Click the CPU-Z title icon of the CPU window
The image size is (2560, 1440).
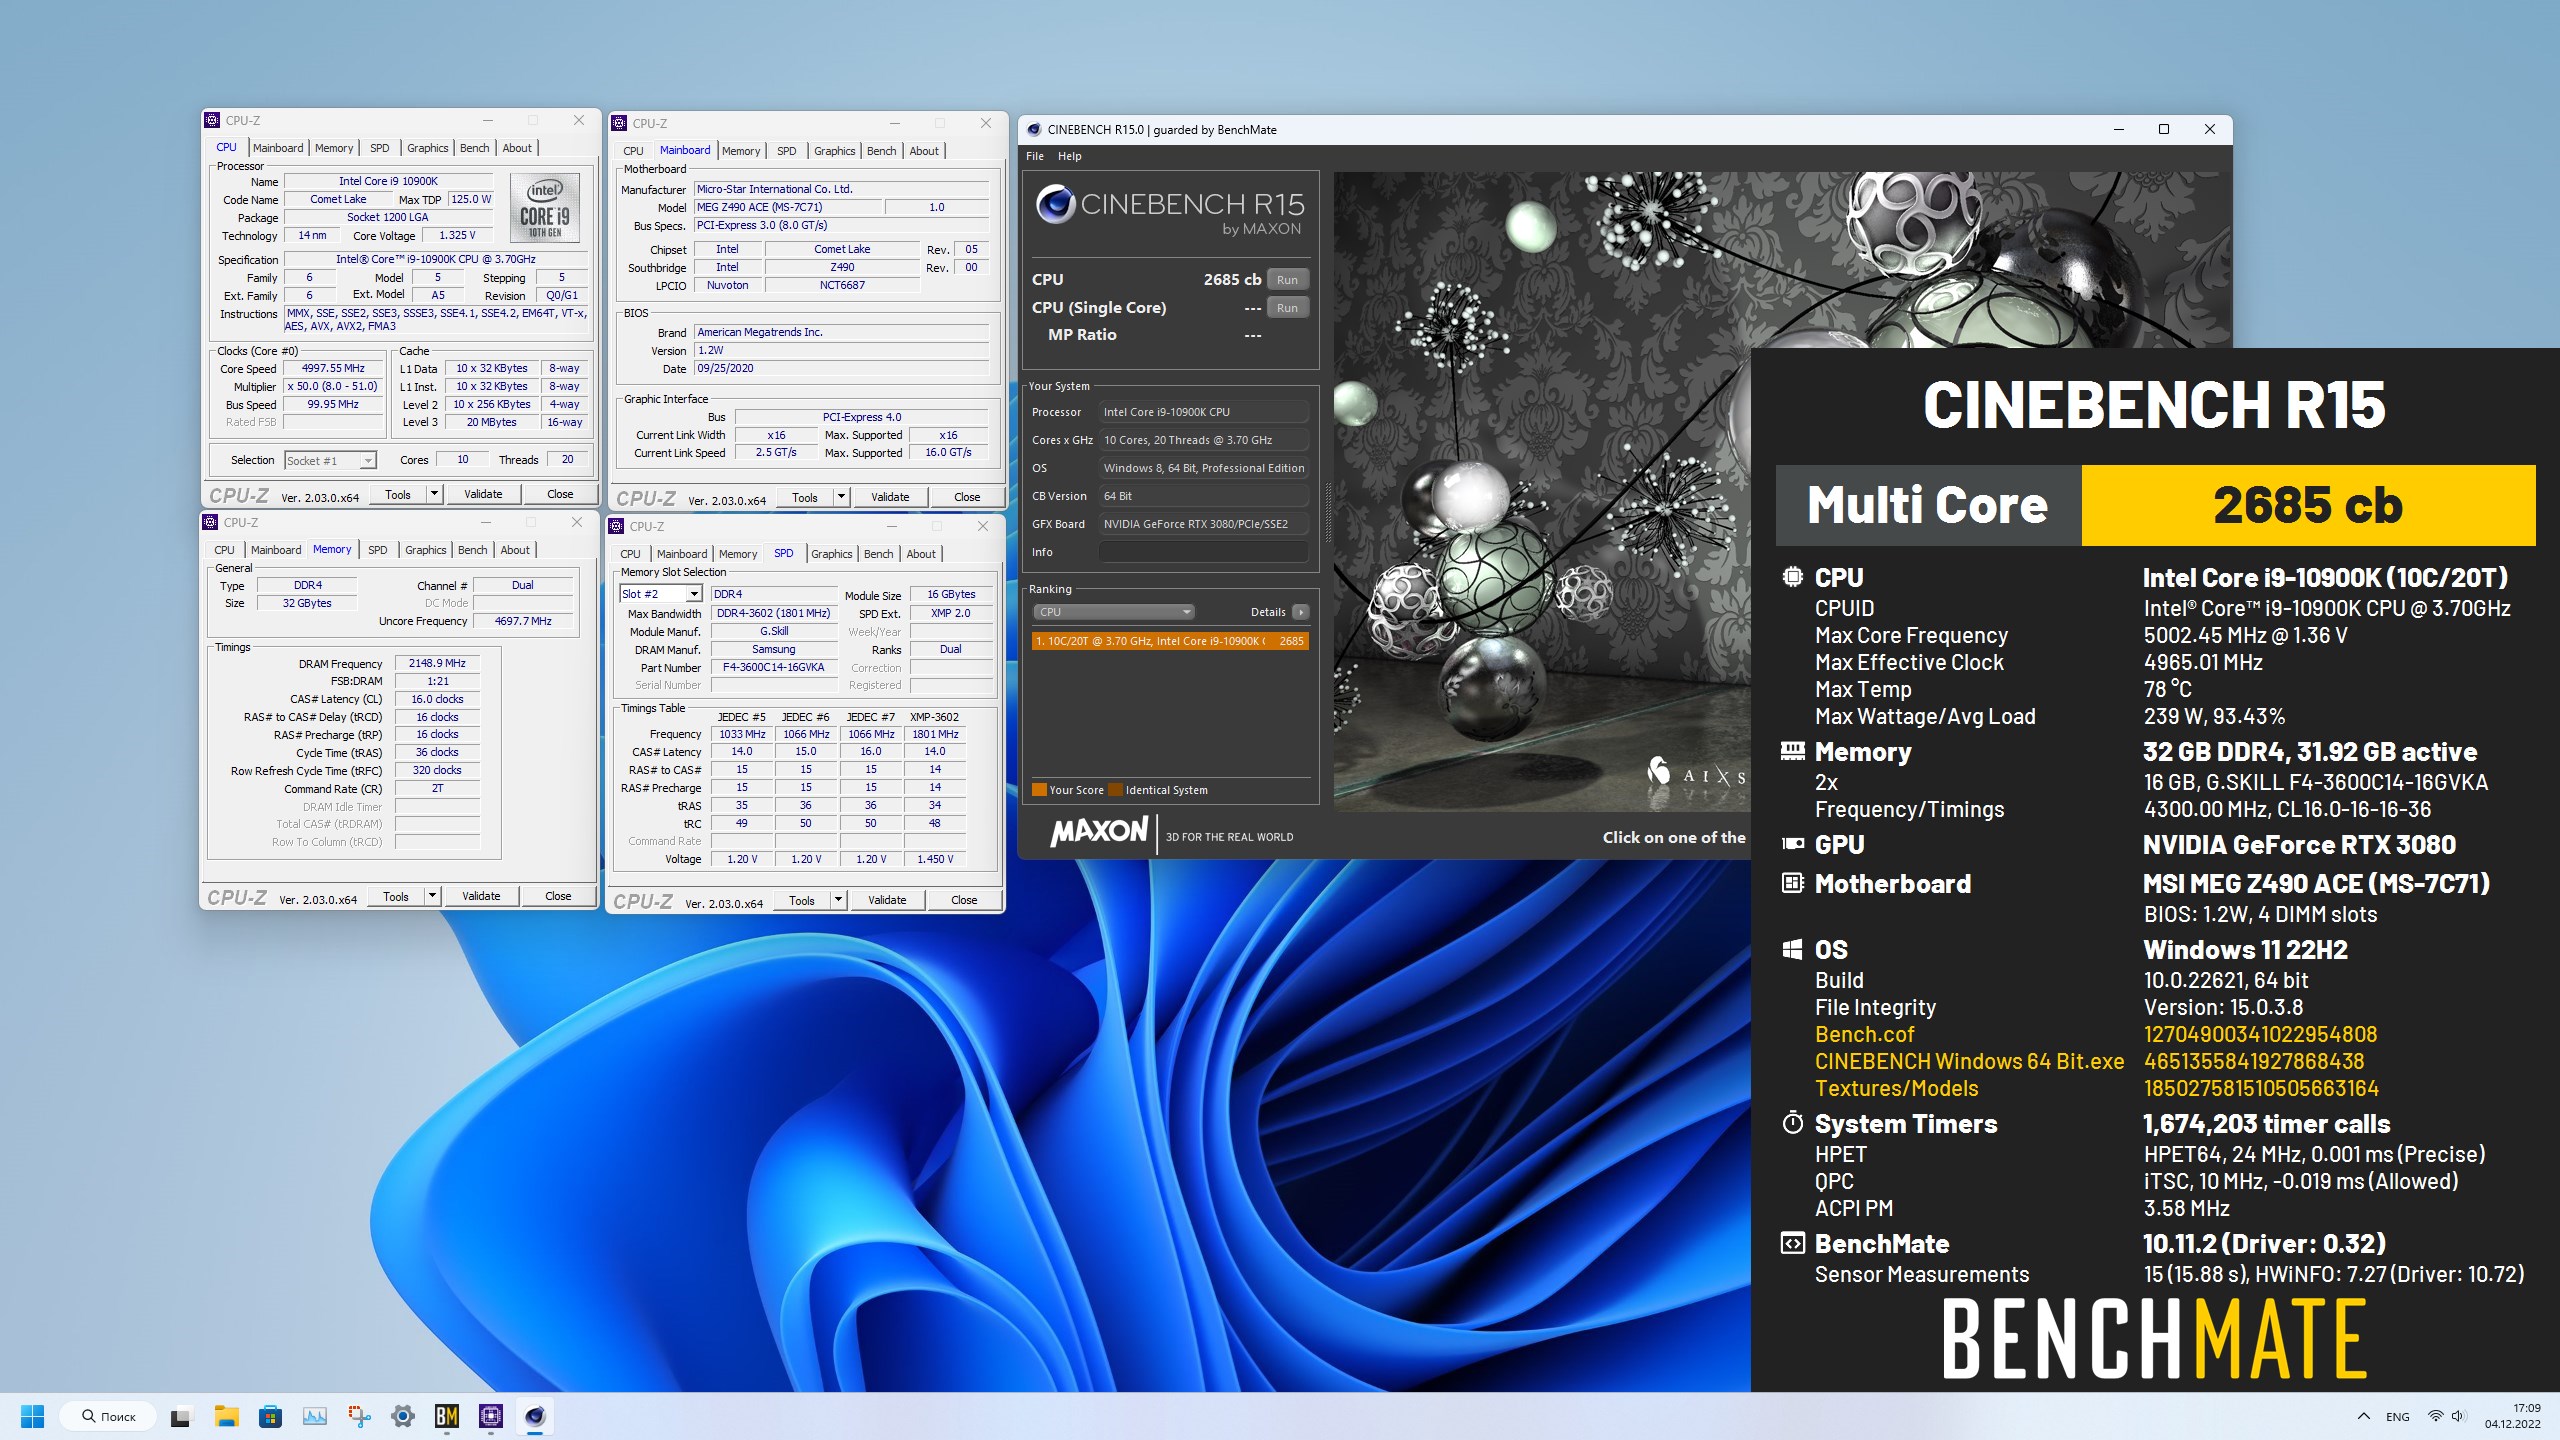(x=212, y=120)
